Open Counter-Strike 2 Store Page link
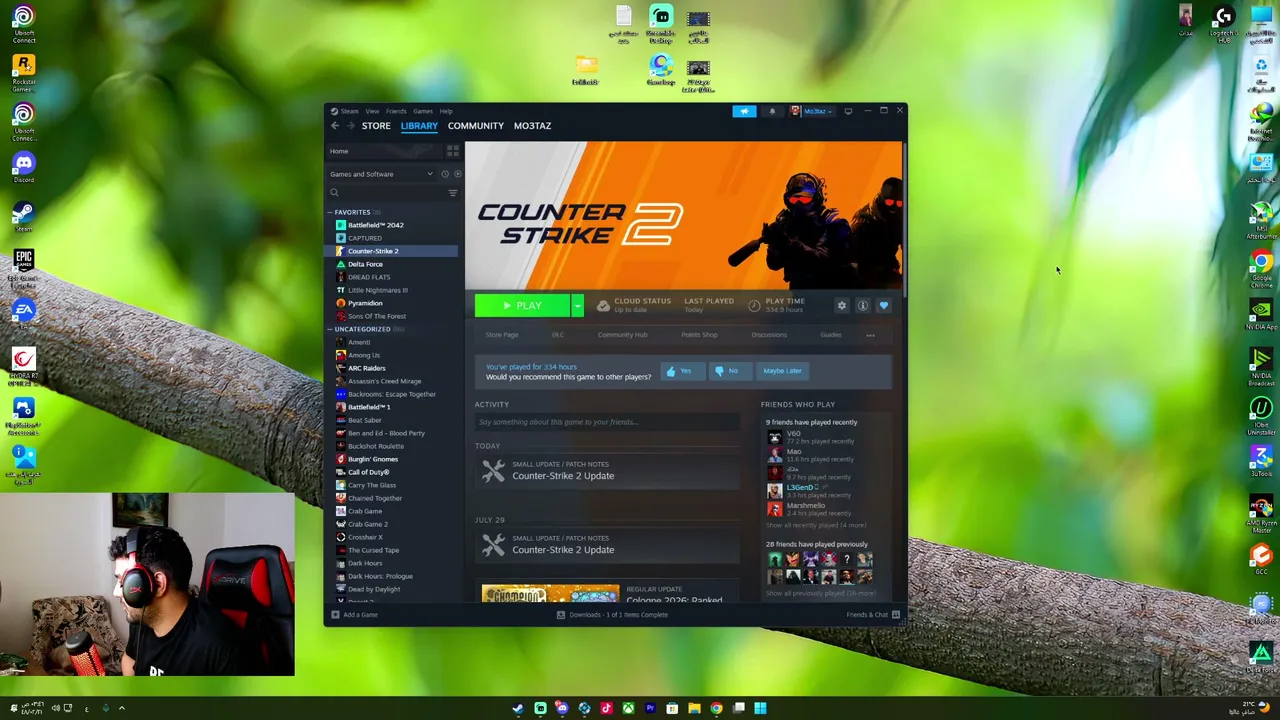 click(x=502, y=335)
